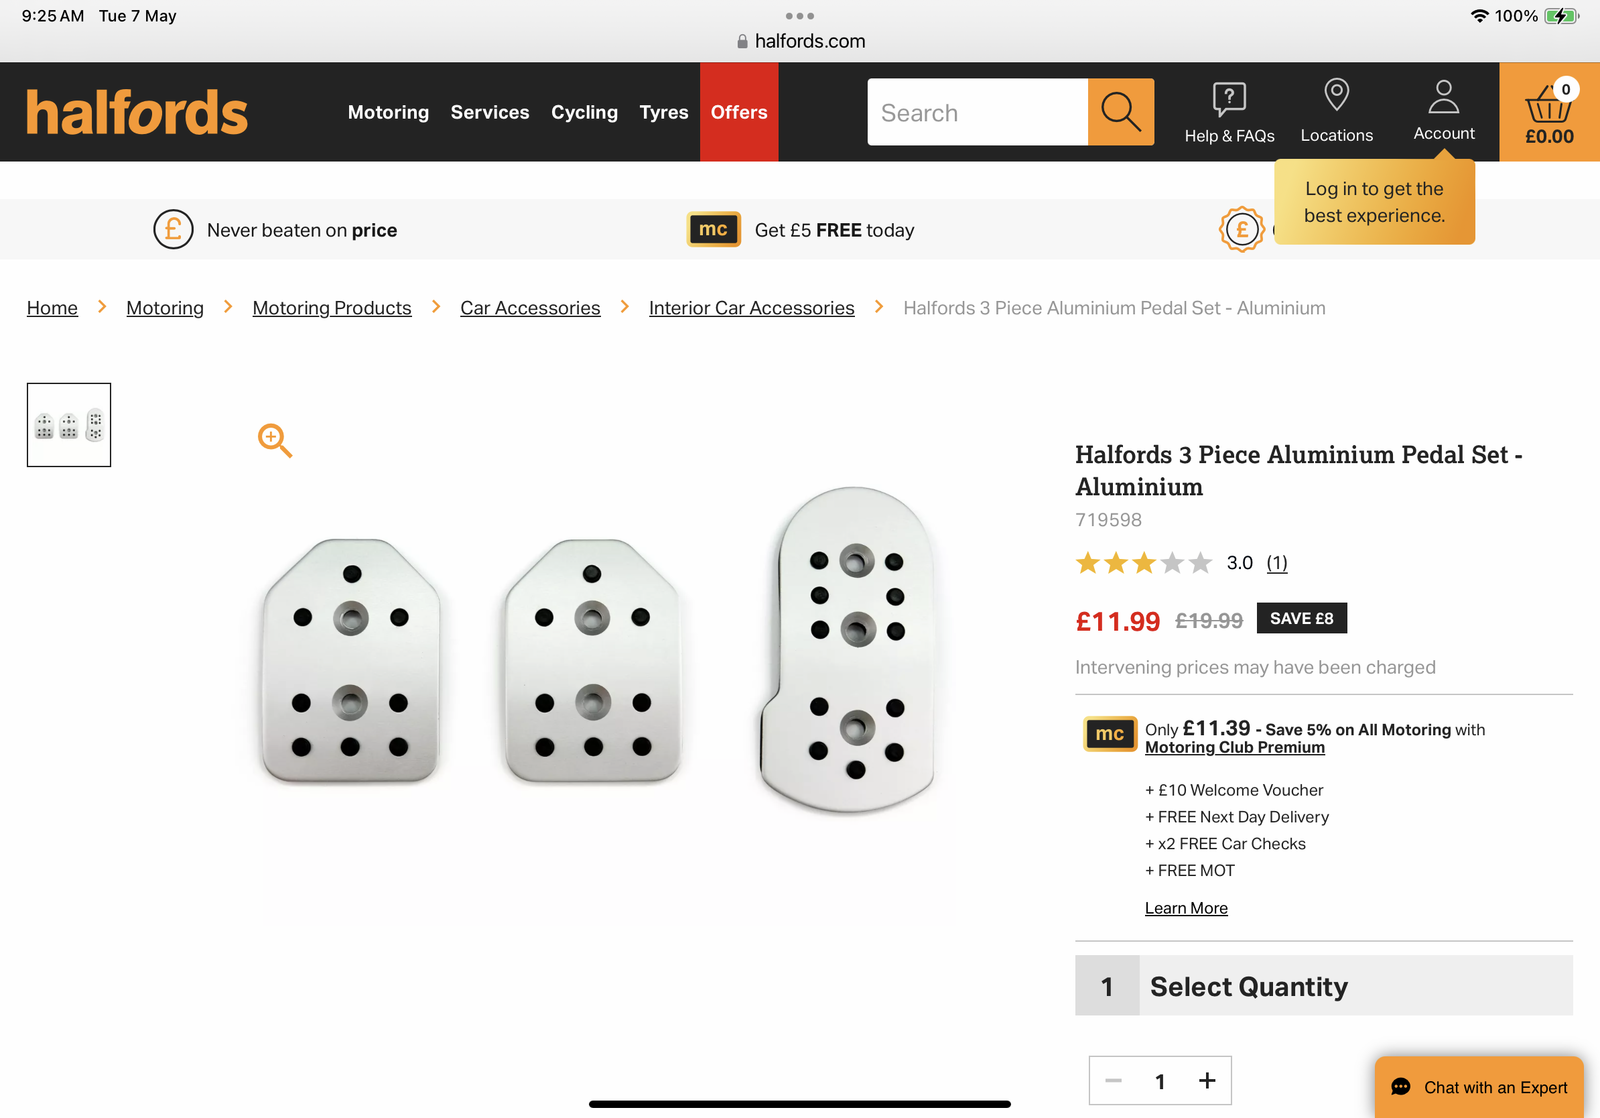Click the Halfords logo
Screen dimensions: 1600x1118
pyautogui.click(x=137, y=113)
